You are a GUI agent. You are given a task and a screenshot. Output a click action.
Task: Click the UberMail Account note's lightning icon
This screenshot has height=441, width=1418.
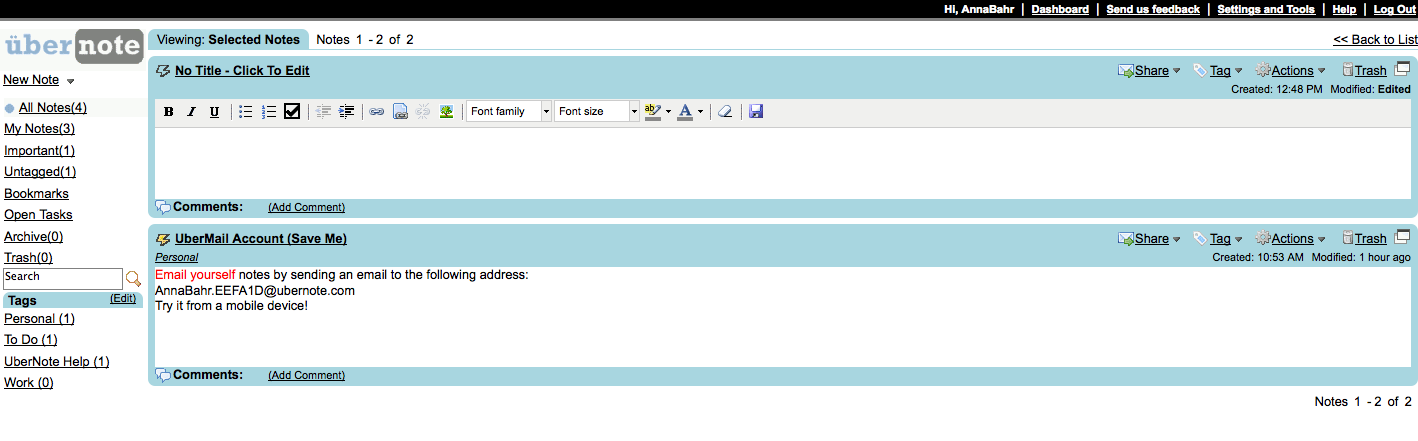[163, 239]
